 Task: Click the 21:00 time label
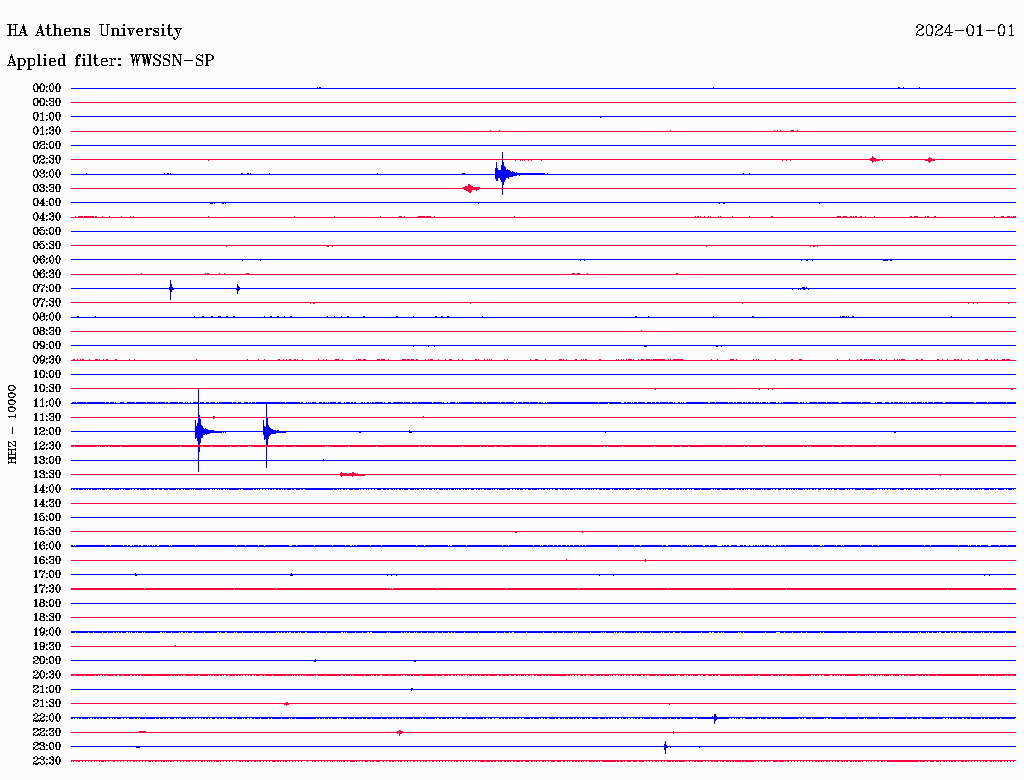[47, 689]
